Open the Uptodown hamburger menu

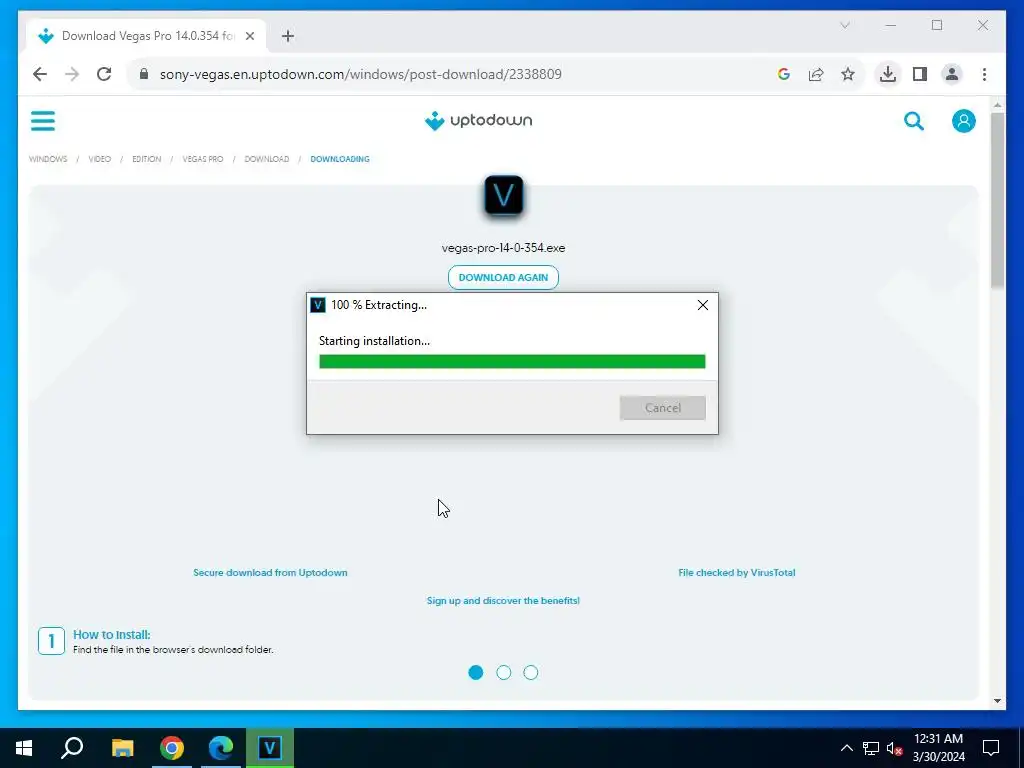(42, 121)
